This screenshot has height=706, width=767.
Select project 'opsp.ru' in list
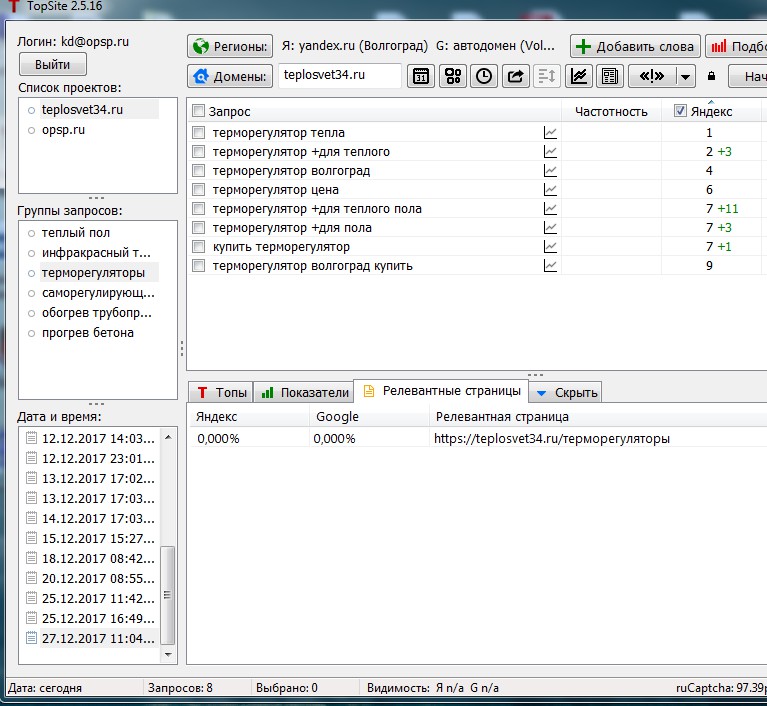click(x=63, y=130)
